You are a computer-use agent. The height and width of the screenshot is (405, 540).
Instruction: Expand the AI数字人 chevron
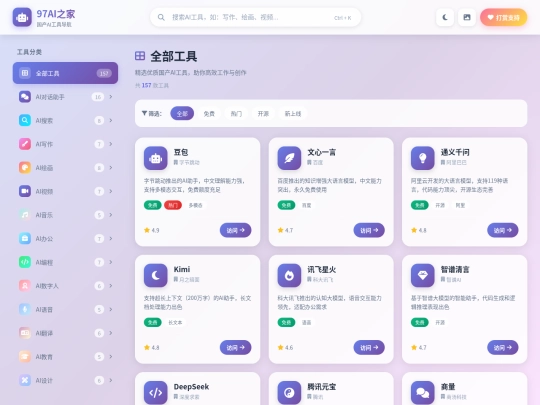click(x=111, y=286)
